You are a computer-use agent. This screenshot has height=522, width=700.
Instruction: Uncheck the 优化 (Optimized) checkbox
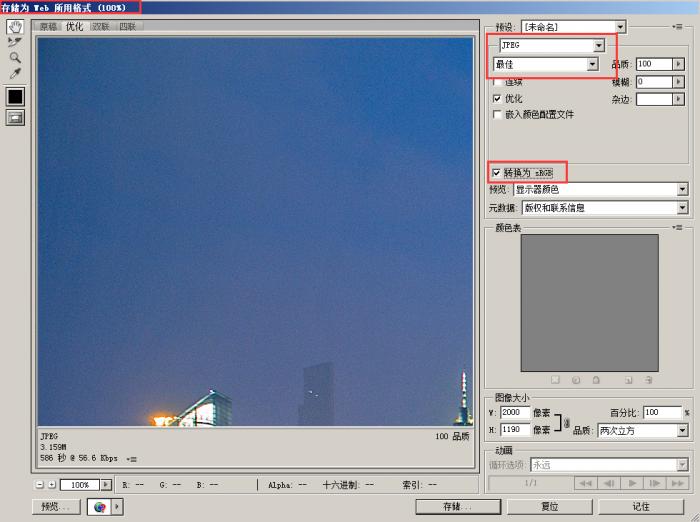pyautogui.click(x=496, y=98)
